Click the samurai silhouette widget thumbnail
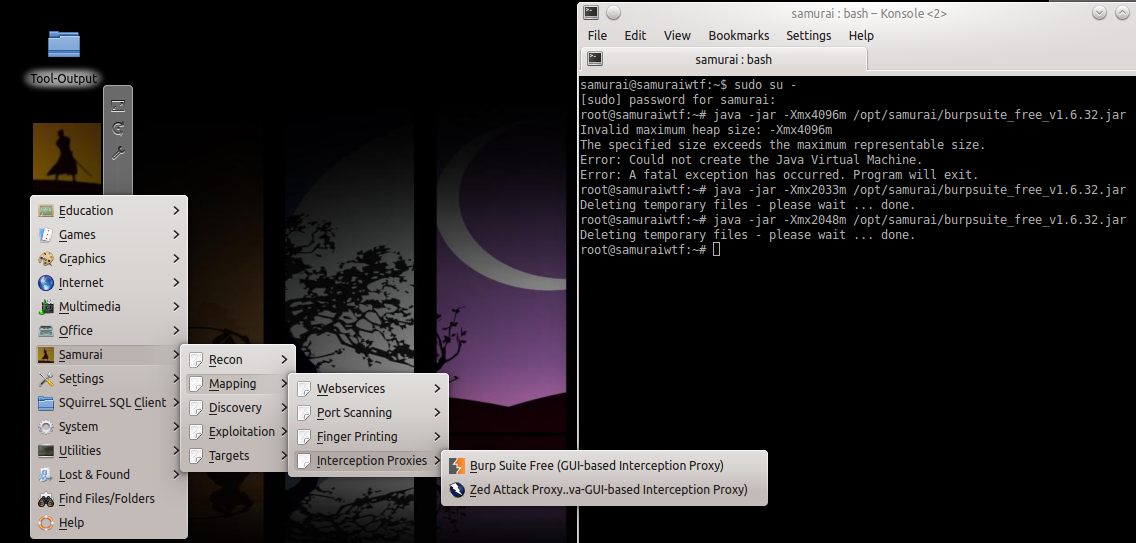 coord(67,159)
